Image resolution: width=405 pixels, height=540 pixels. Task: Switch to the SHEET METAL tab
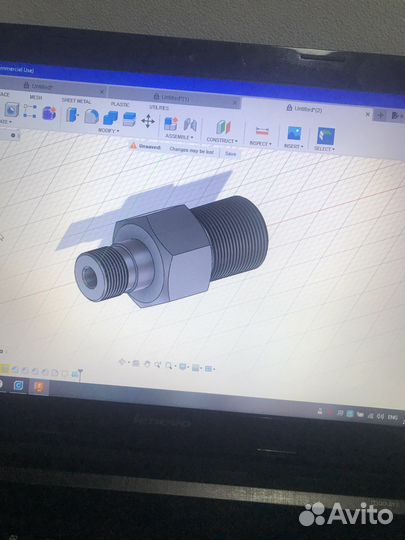click(76, 101)
